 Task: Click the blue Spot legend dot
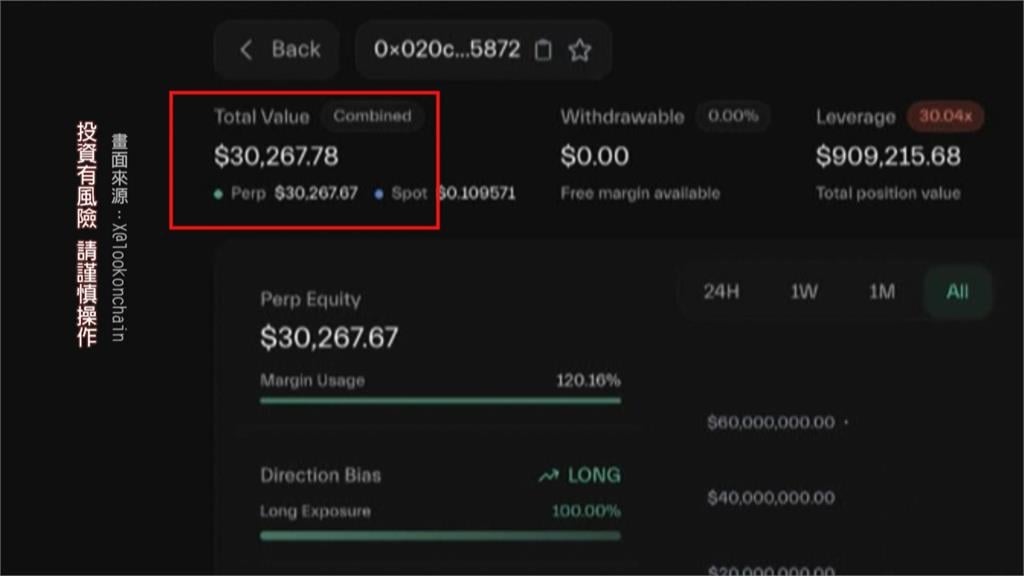pyautogui.click(x=379, y=194)
